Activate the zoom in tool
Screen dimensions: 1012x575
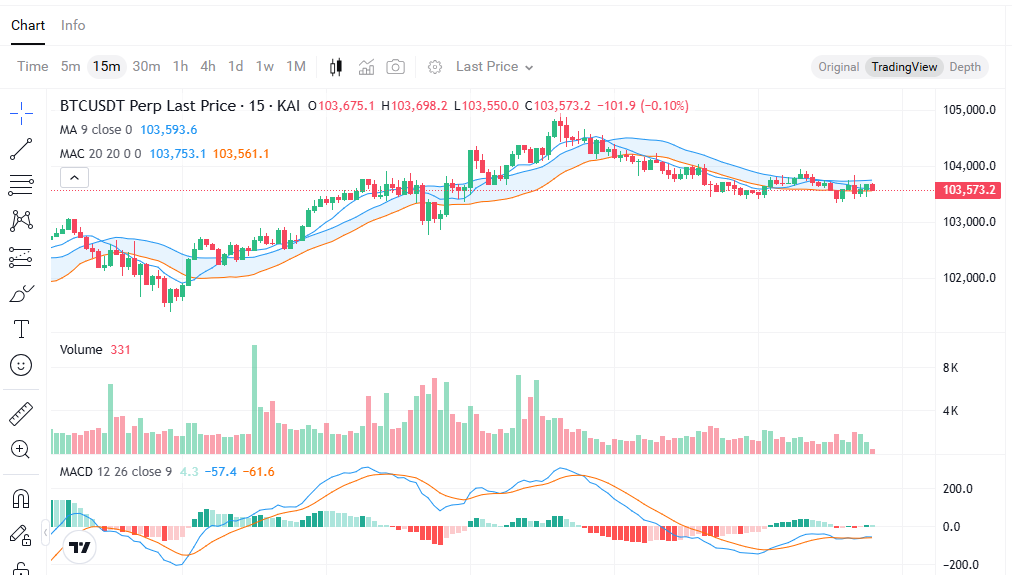coord(21,449)
